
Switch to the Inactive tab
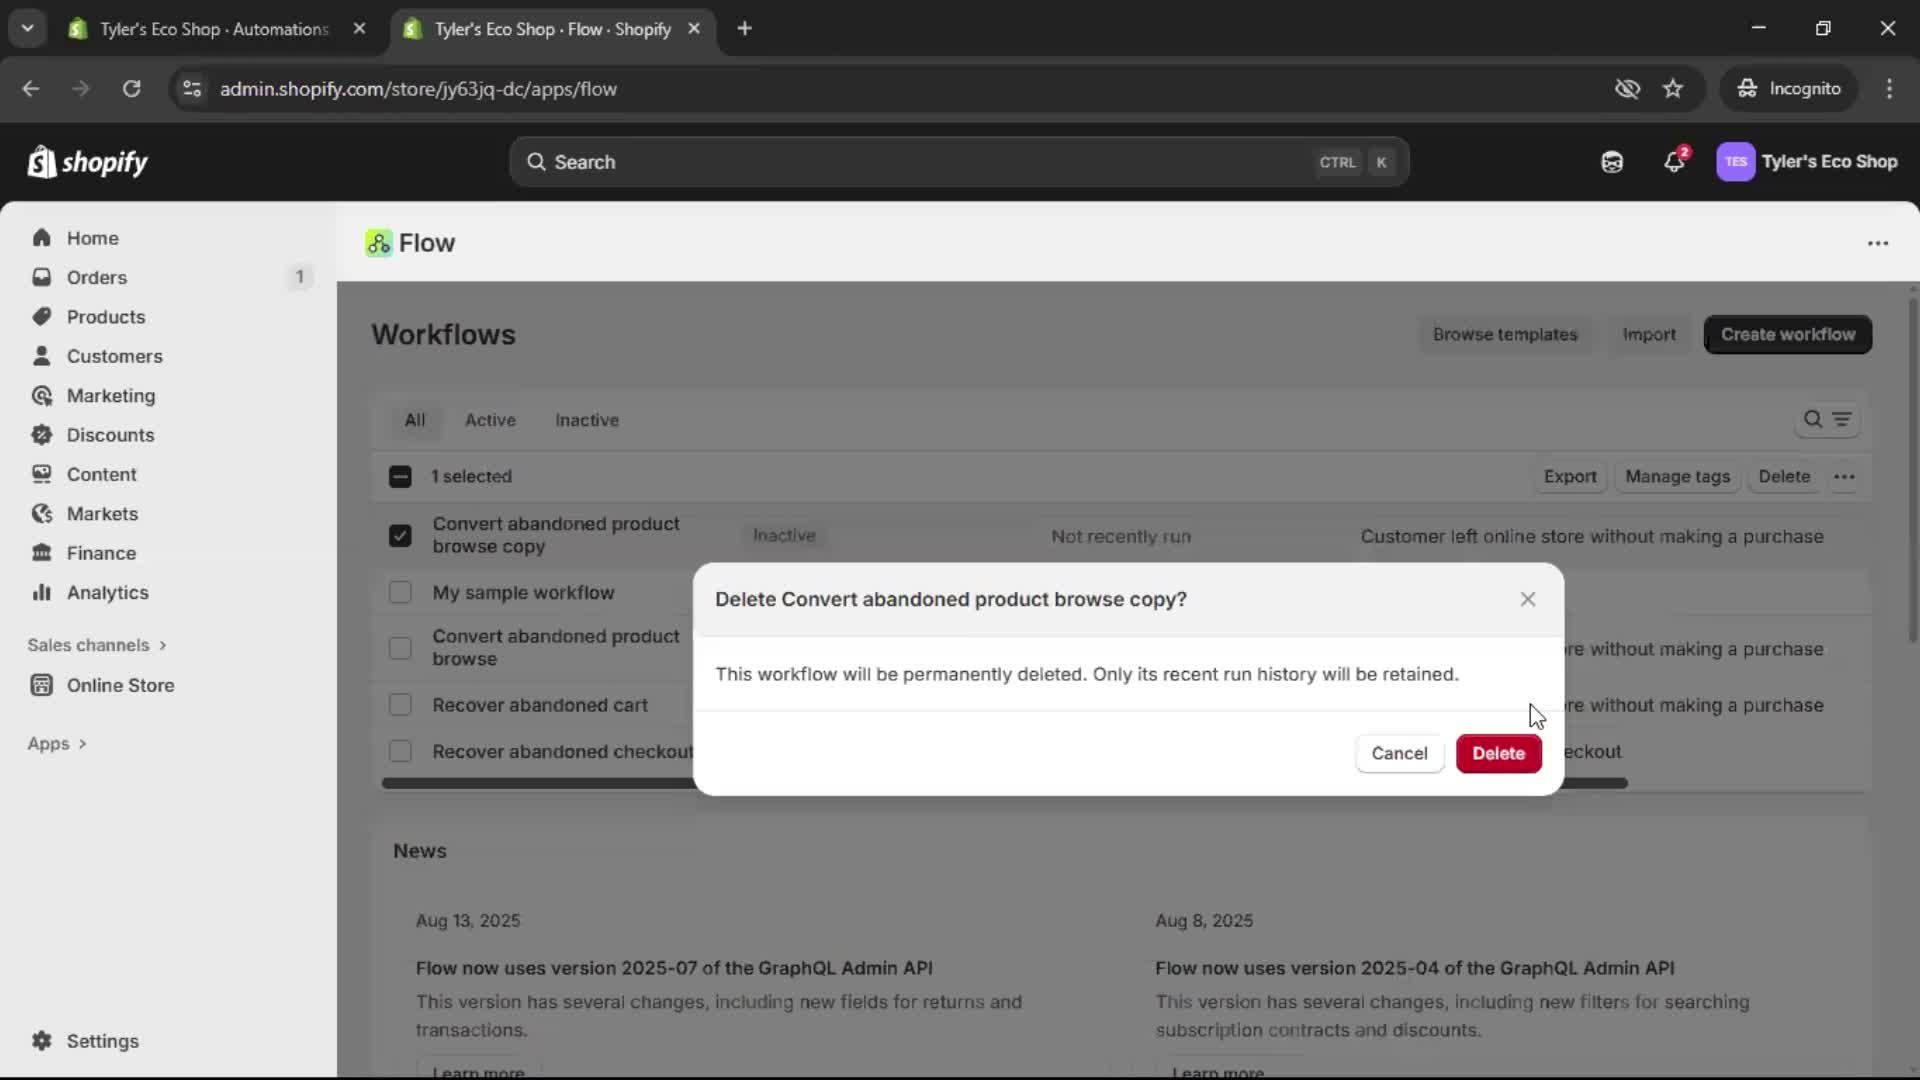(587, 420)
